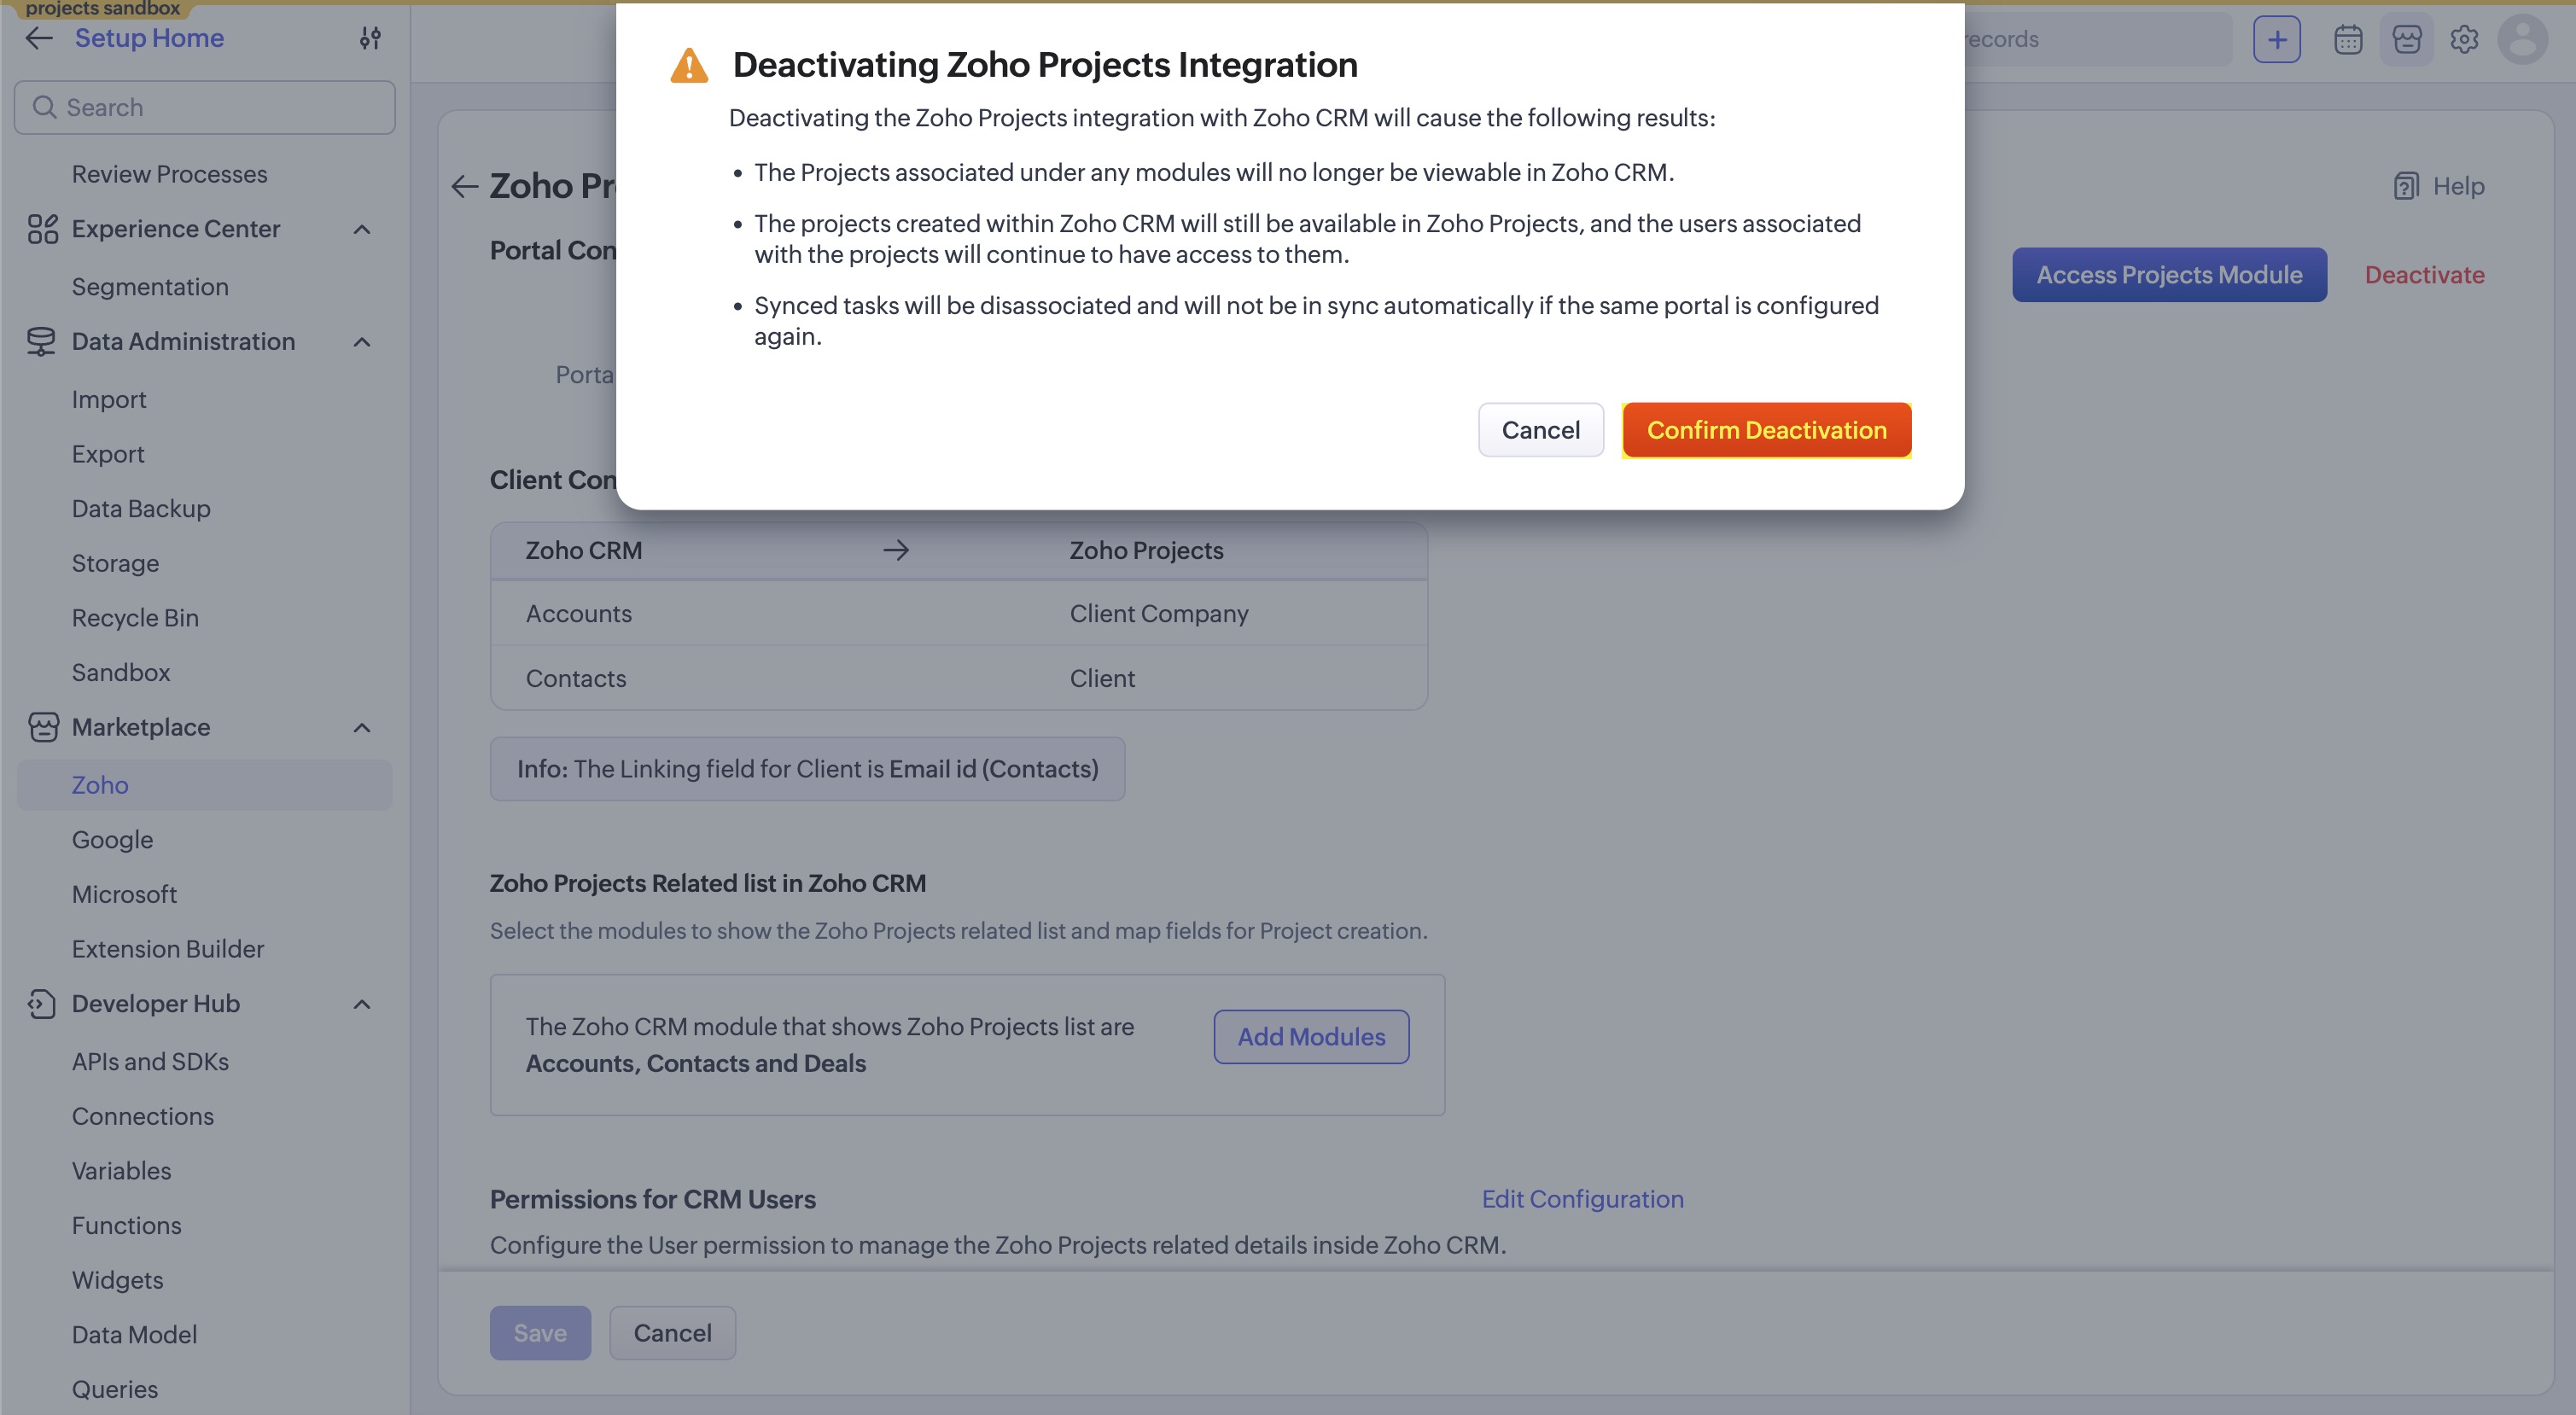Viewport: 2576px width, 1415px height.
Task: Go back using the Zoho Projects page arrow
Action: tap(464, 186)
